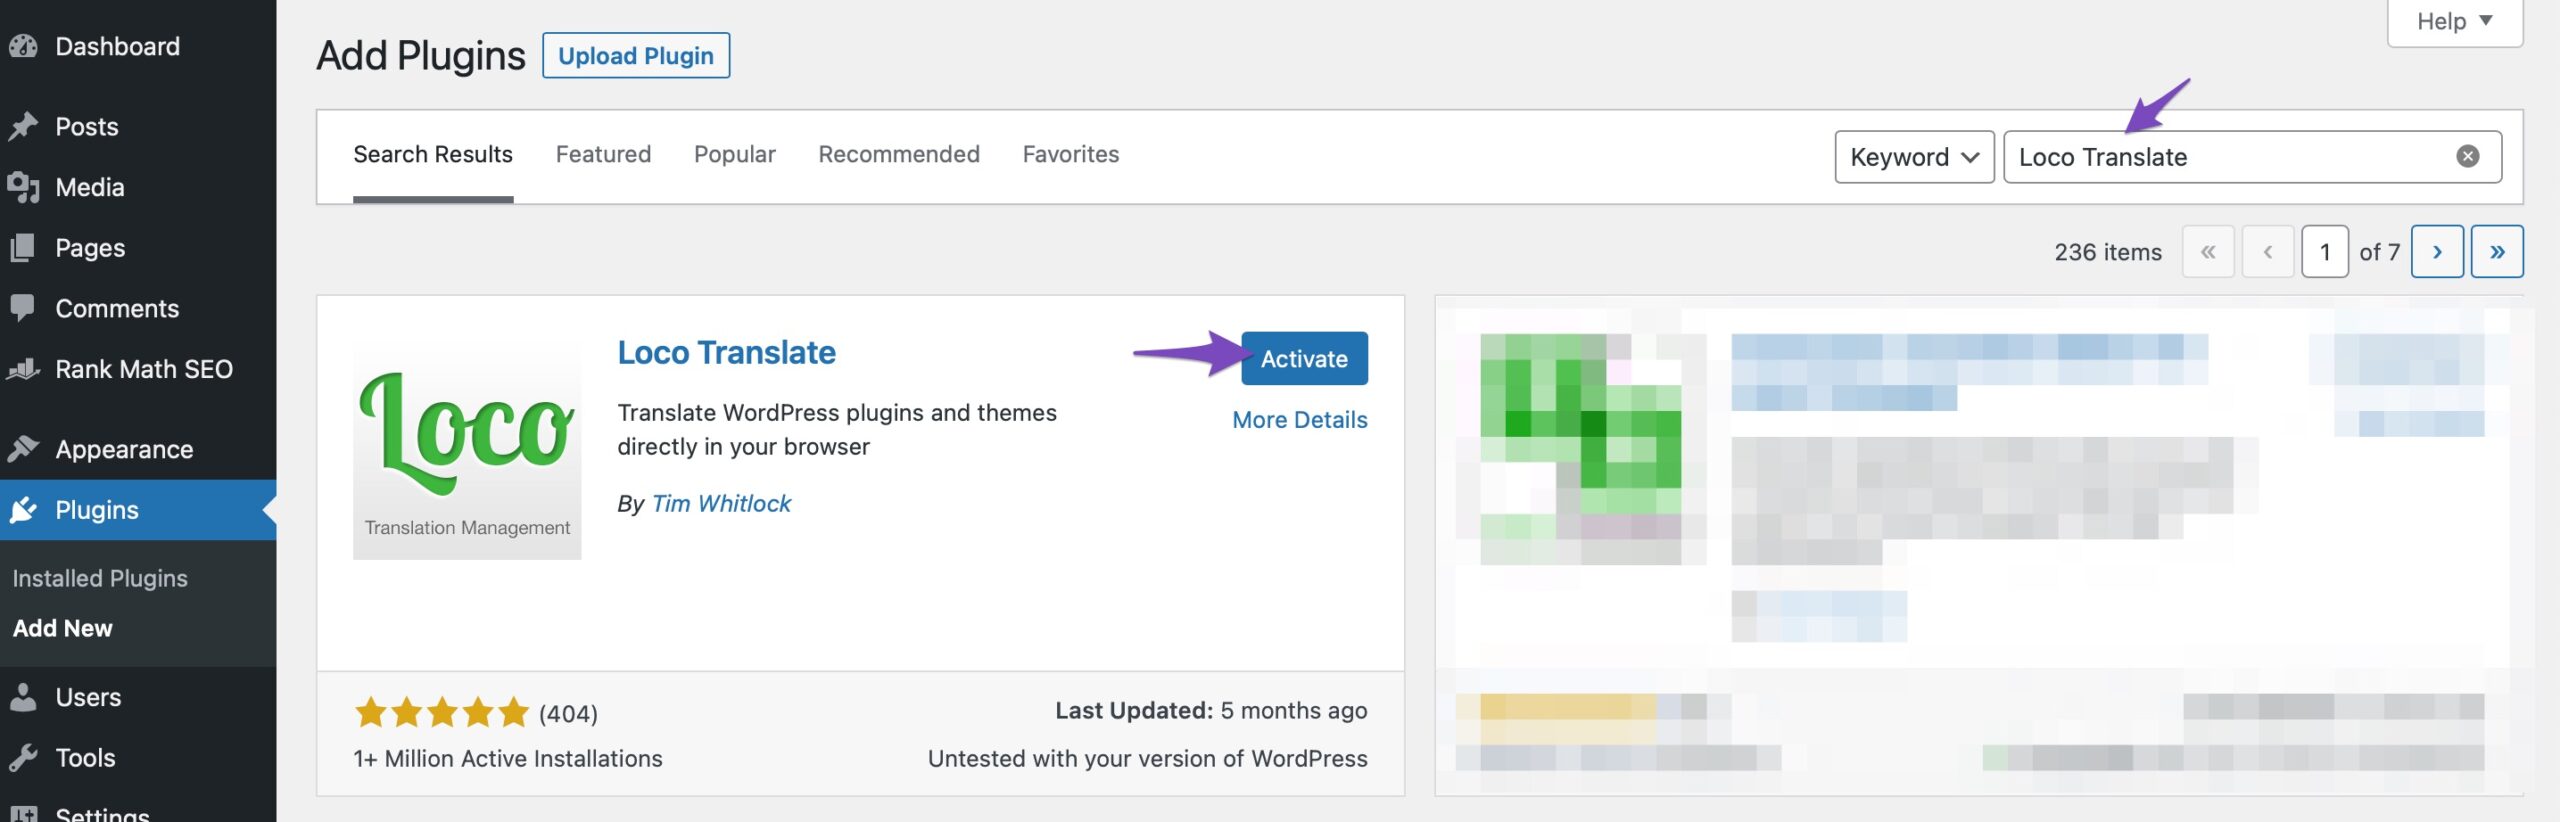Open the Loco Translate logo thumbnail
2560x822 pixels.
tap(467, 446)
